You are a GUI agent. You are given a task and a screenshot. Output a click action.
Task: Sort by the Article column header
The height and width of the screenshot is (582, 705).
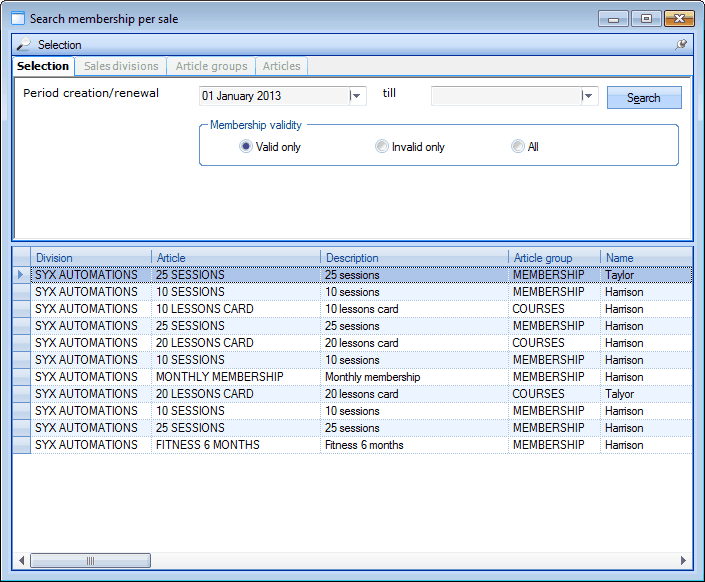(x=235, y=258)
